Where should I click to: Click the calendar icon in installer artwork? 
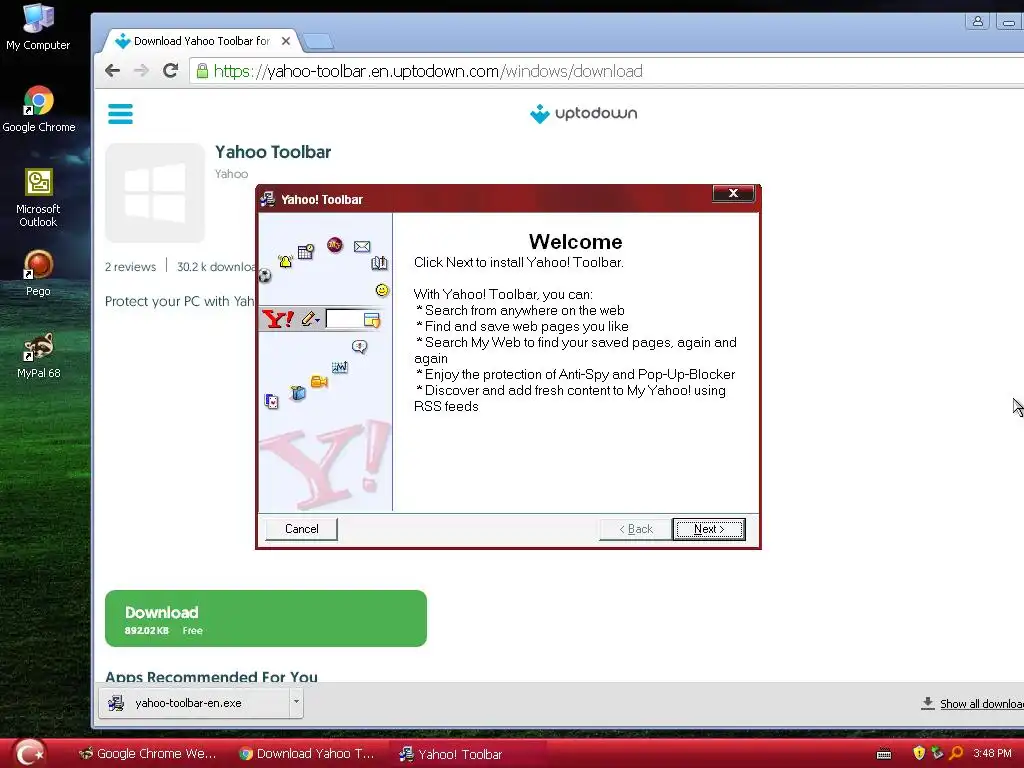tap(305, 251)
